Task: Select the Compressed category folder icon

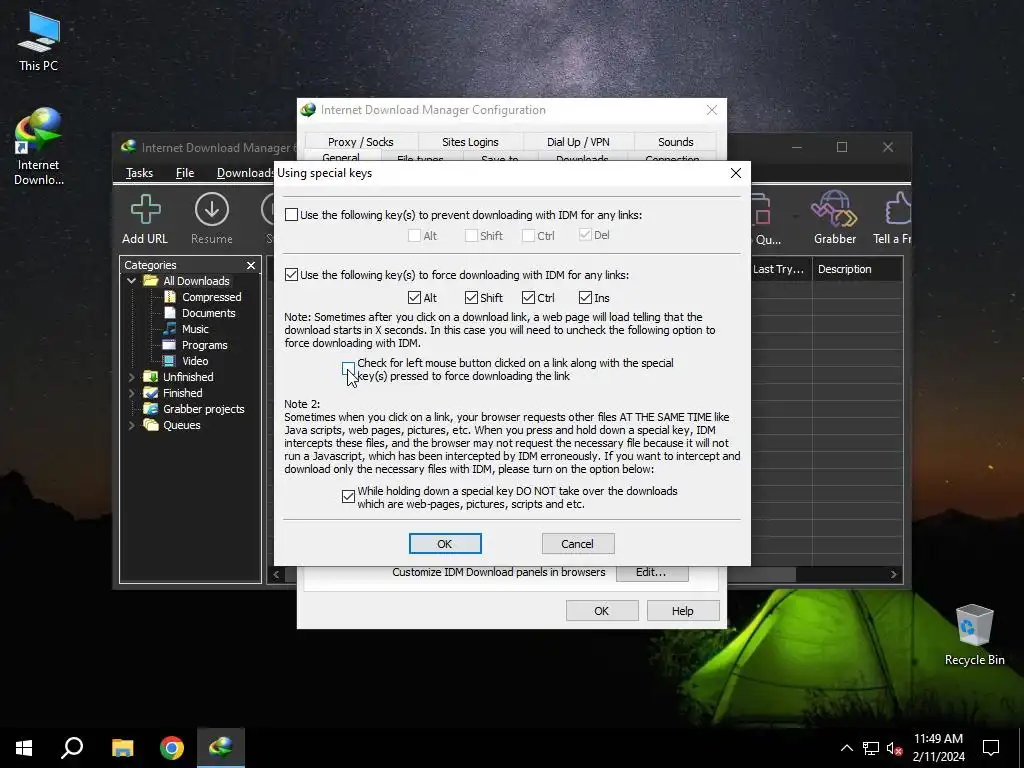Action: (170, 297)
